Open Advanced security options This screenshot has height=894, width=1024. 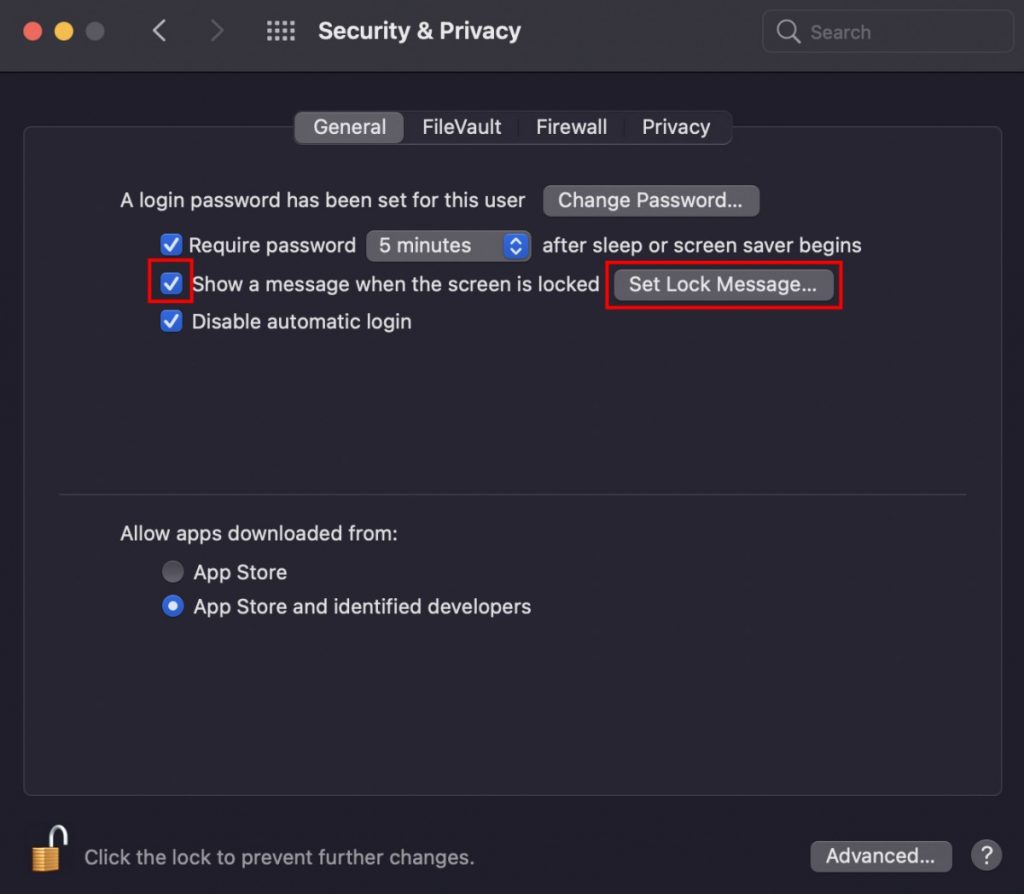(x=881, y=856)
